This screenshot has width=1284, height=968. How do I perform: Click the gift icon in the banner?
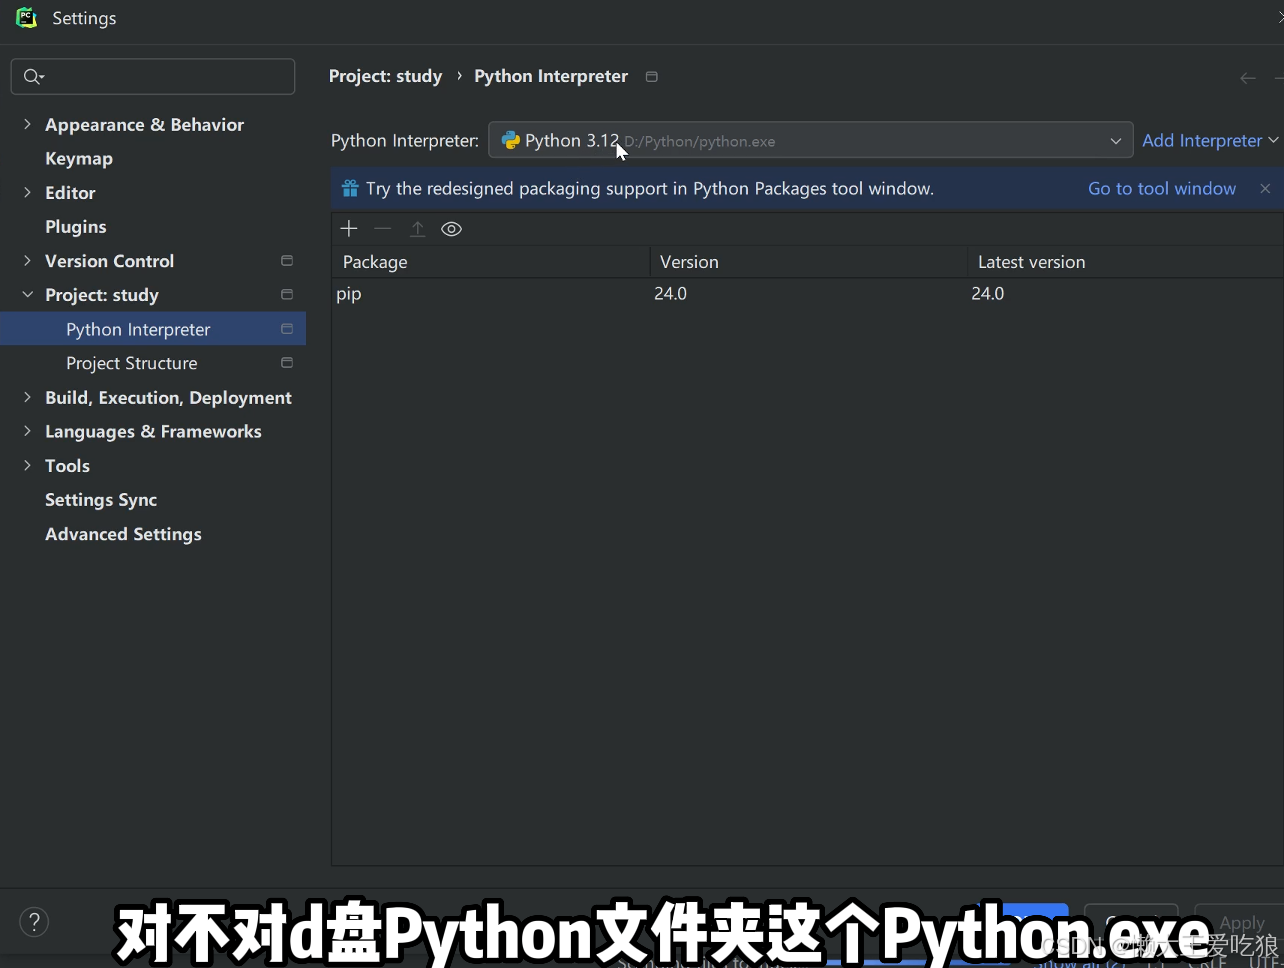pyautogui.click(x=350, y=188)
